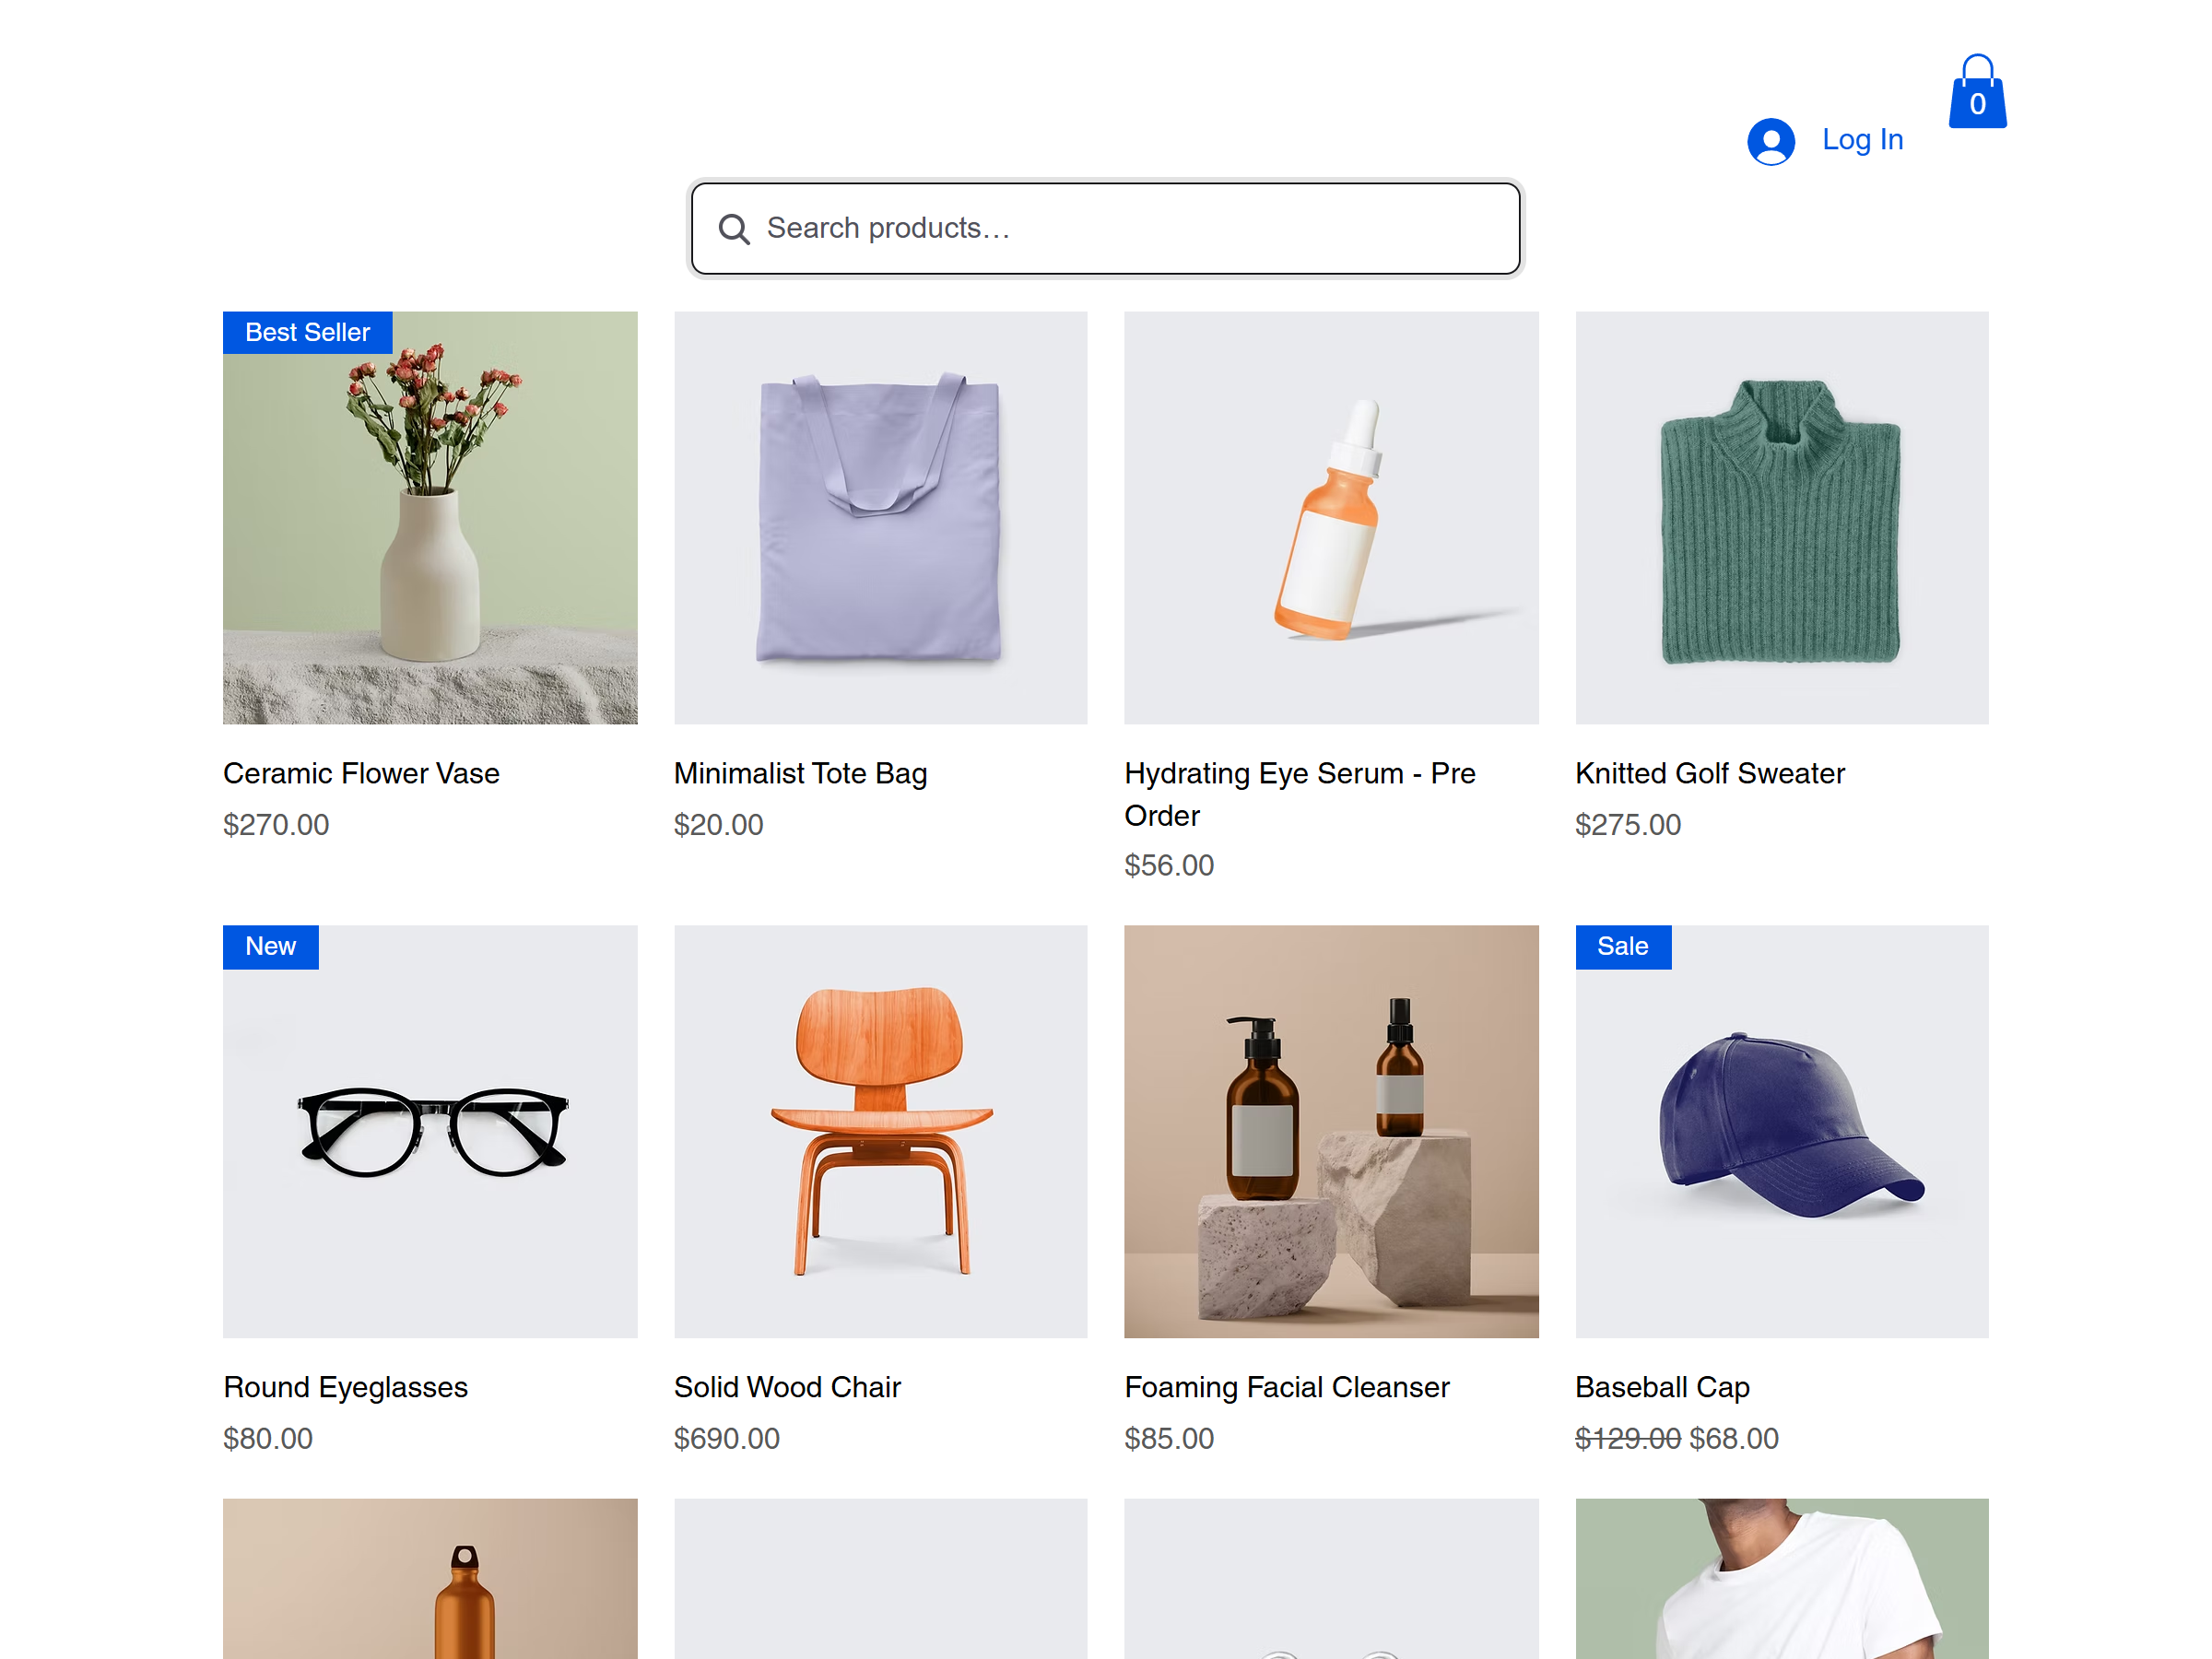Open the Log In link

tap(1862, 140)
